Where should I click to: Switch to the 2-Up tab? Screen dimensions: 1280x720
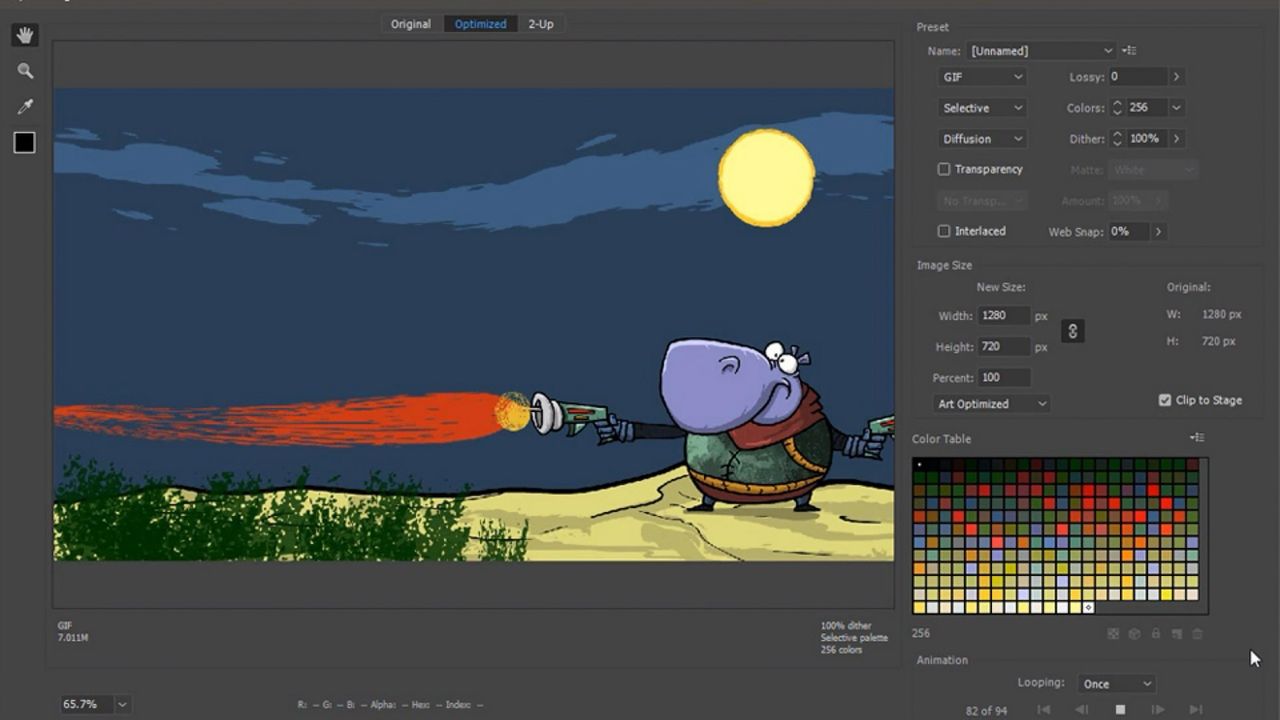(x=541, y=23)
